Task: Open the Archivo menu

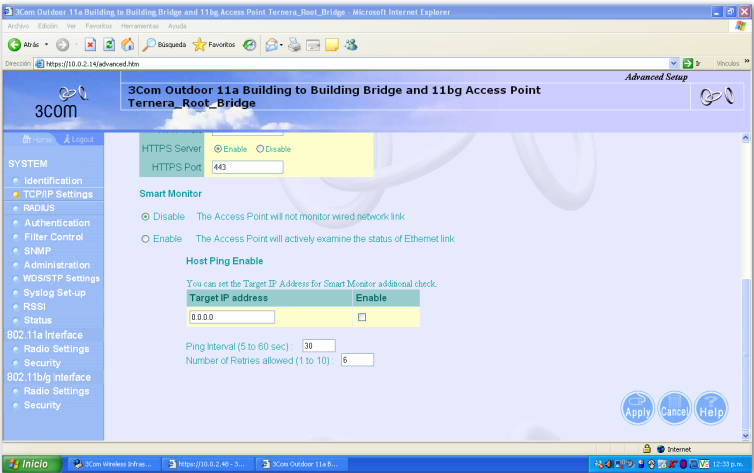Action: tap(17, 25)
